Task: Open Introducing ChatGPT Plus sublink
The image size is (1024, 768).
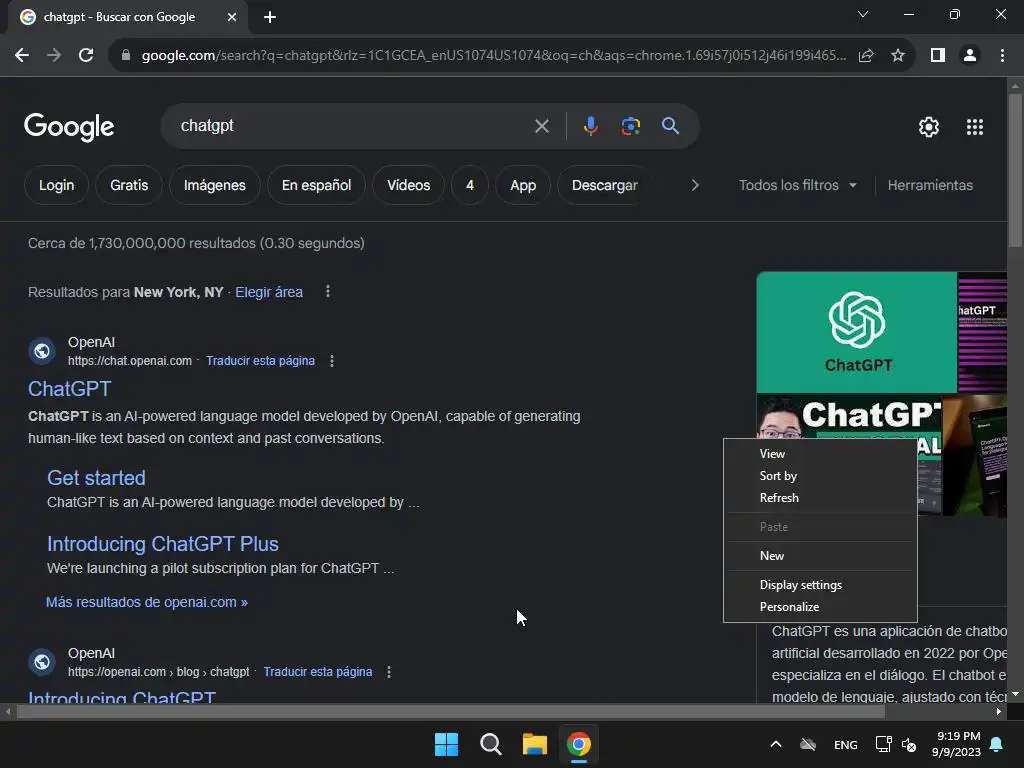Action: click(x=163, y=544)
